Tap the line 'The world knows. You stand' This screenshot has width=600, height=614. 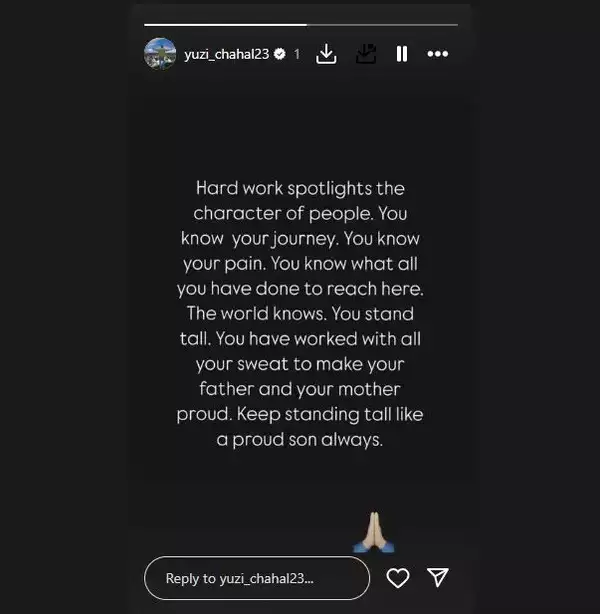pos(300,314)
